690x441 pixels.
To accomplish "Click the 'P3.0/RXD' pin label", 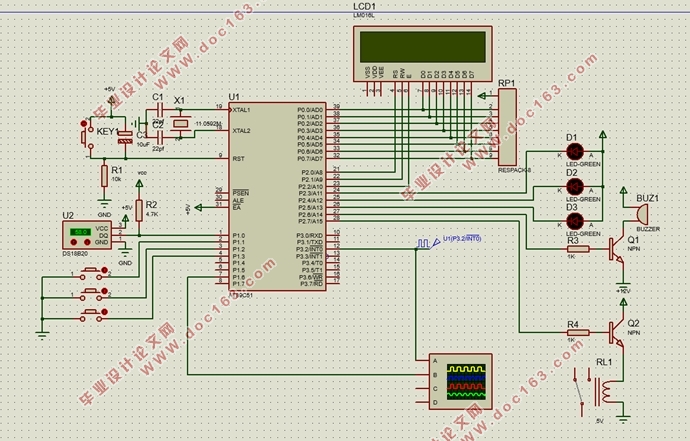I will (309, 235).
